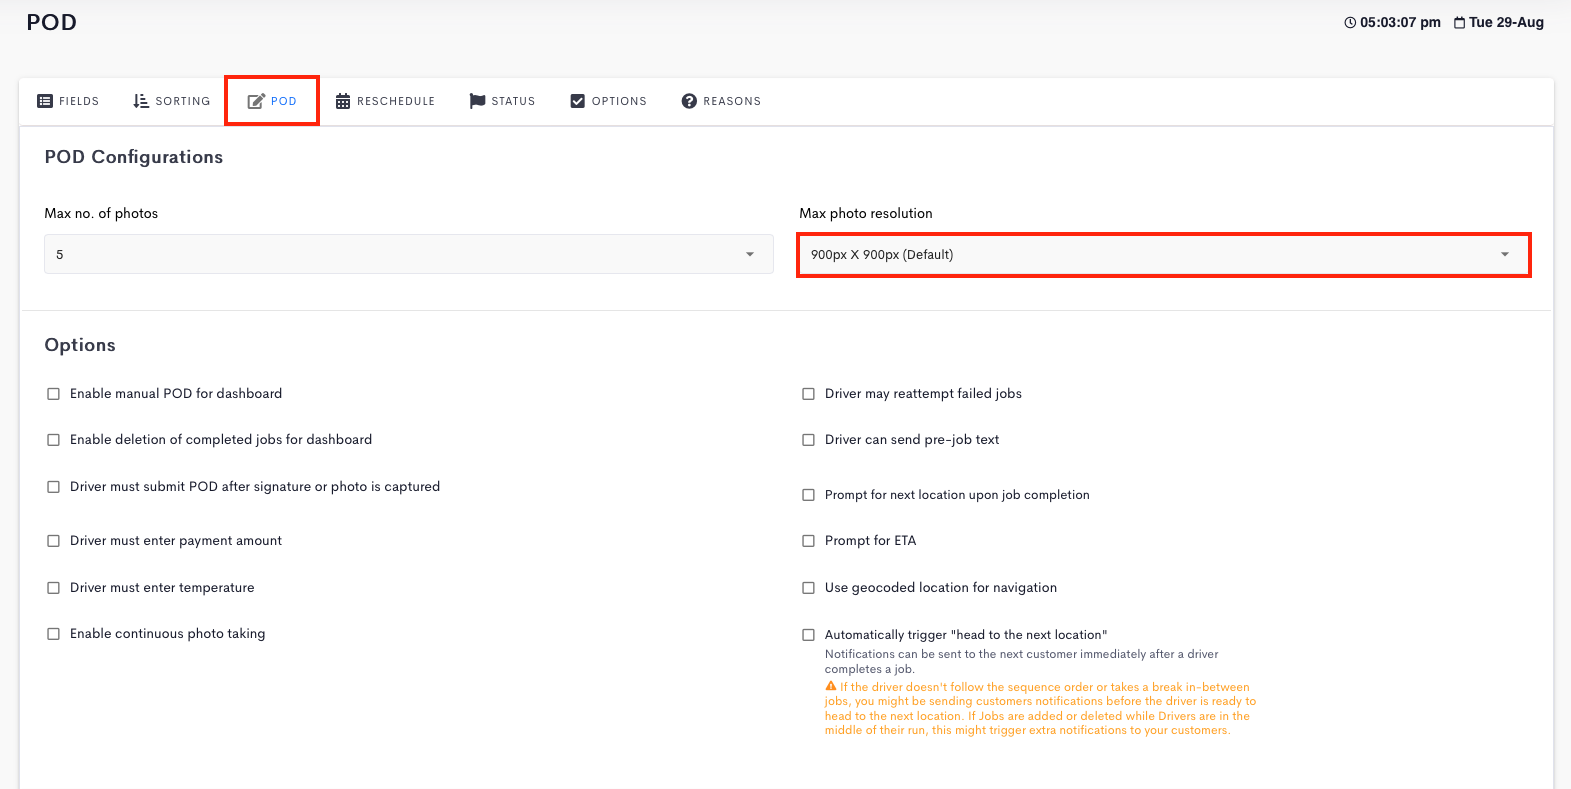Check Prompt for next location upon completion
The height and width of the screenshot is (789, 1571).
coord(809,495)
